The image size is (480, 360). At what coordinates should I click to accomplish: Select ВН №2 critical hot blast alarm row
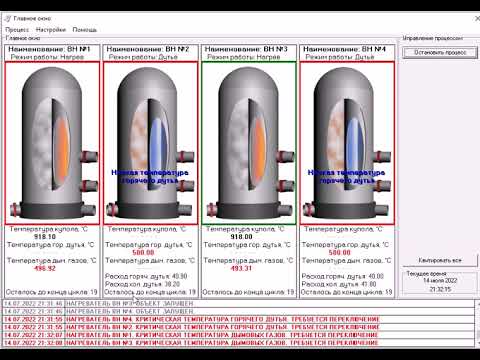(238, 327)
